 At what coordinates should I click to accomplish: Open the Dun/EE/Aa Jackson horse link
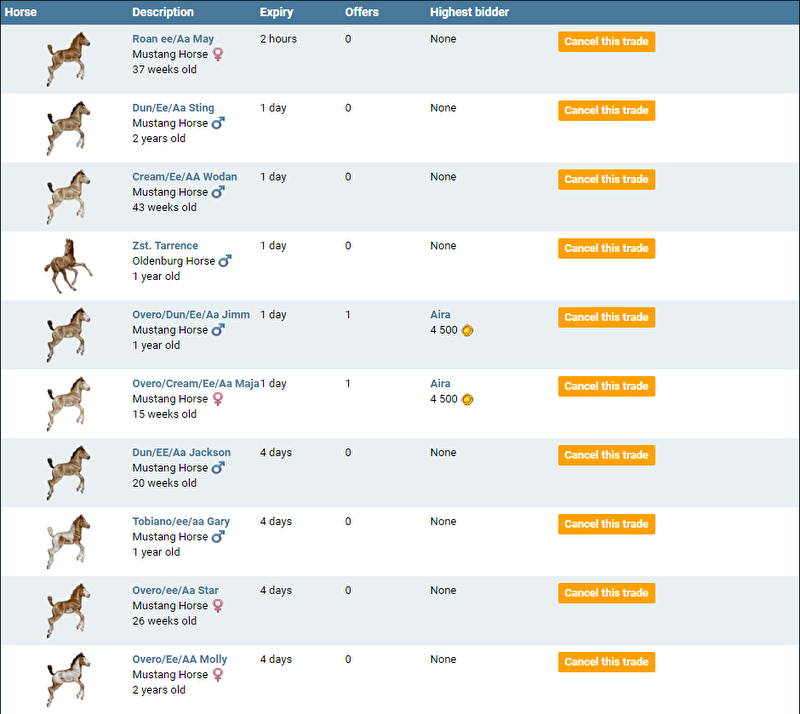pyautogui.click(x=181, y=453)
